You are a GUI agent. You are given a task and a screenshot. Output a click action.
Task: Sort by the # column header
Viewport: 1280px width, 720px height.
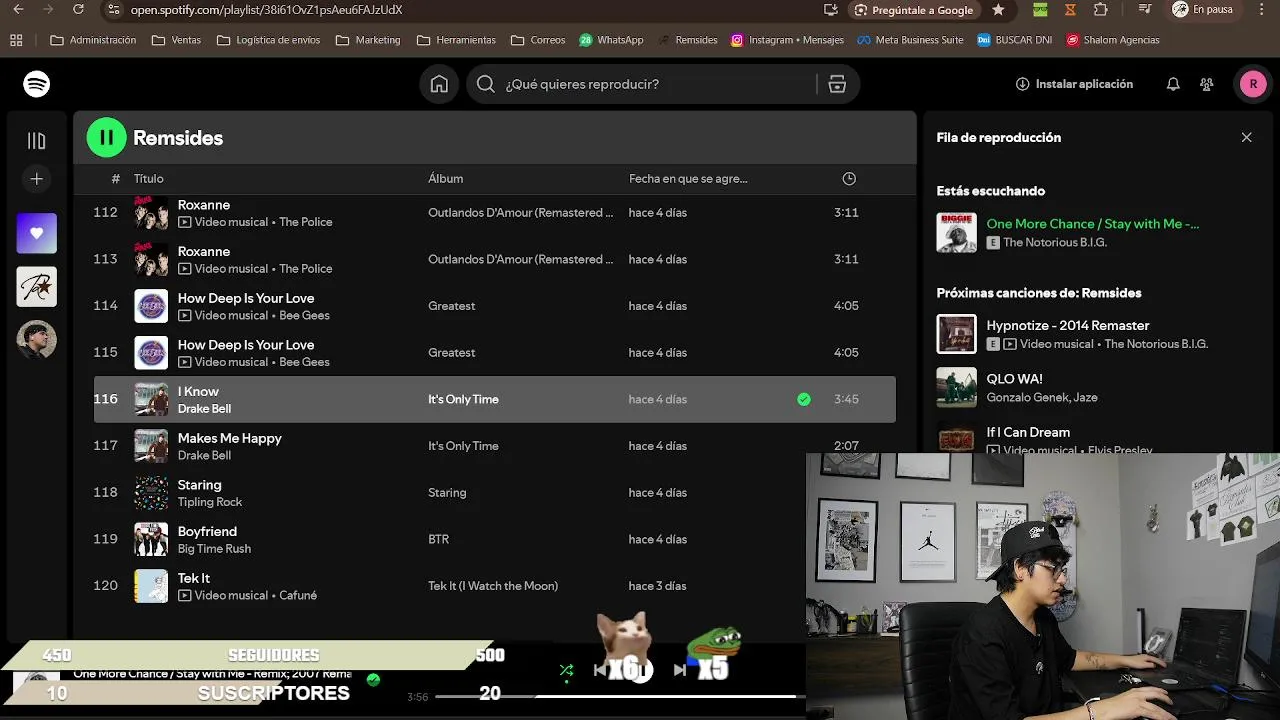pos(115,179)
